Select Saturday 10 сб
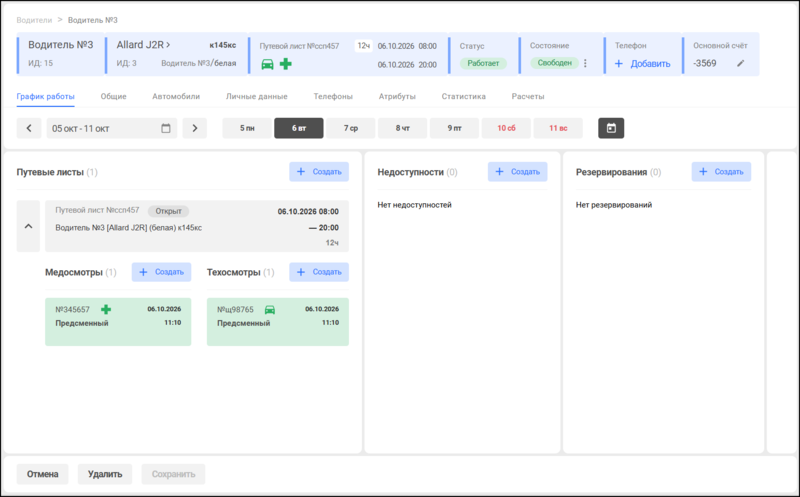This screenshot has width=800, height=497. point(506,128)
